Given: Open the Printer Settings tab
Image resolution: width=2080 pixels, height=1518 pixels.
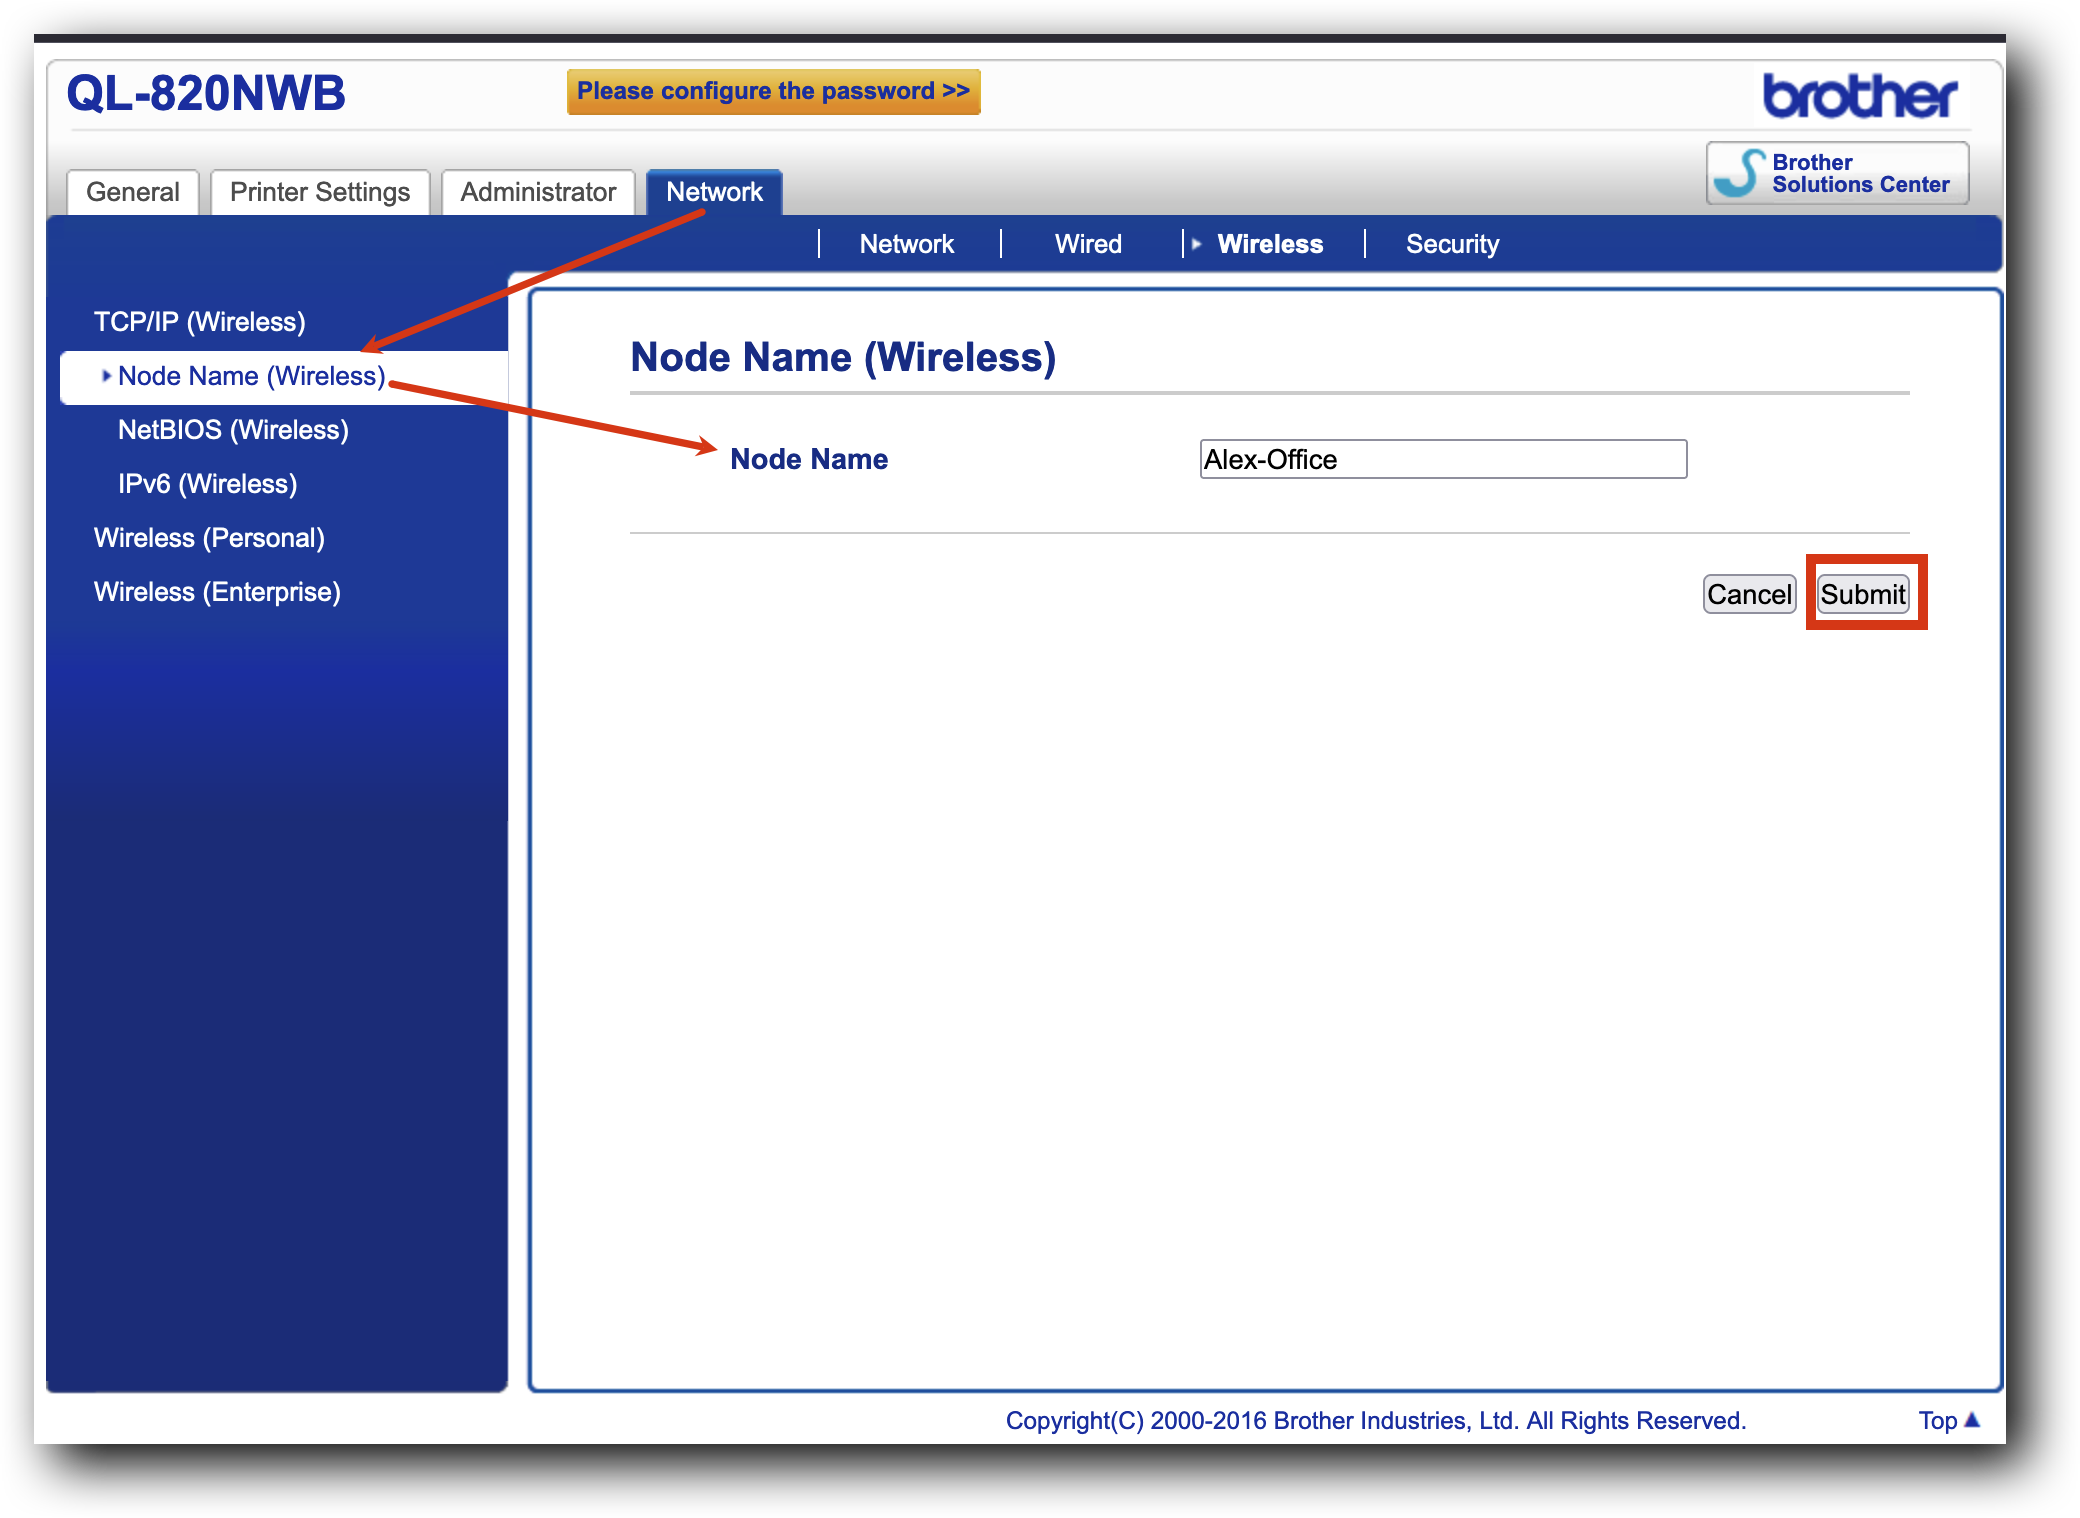Looking at the screenshot, I should (320, 192).
